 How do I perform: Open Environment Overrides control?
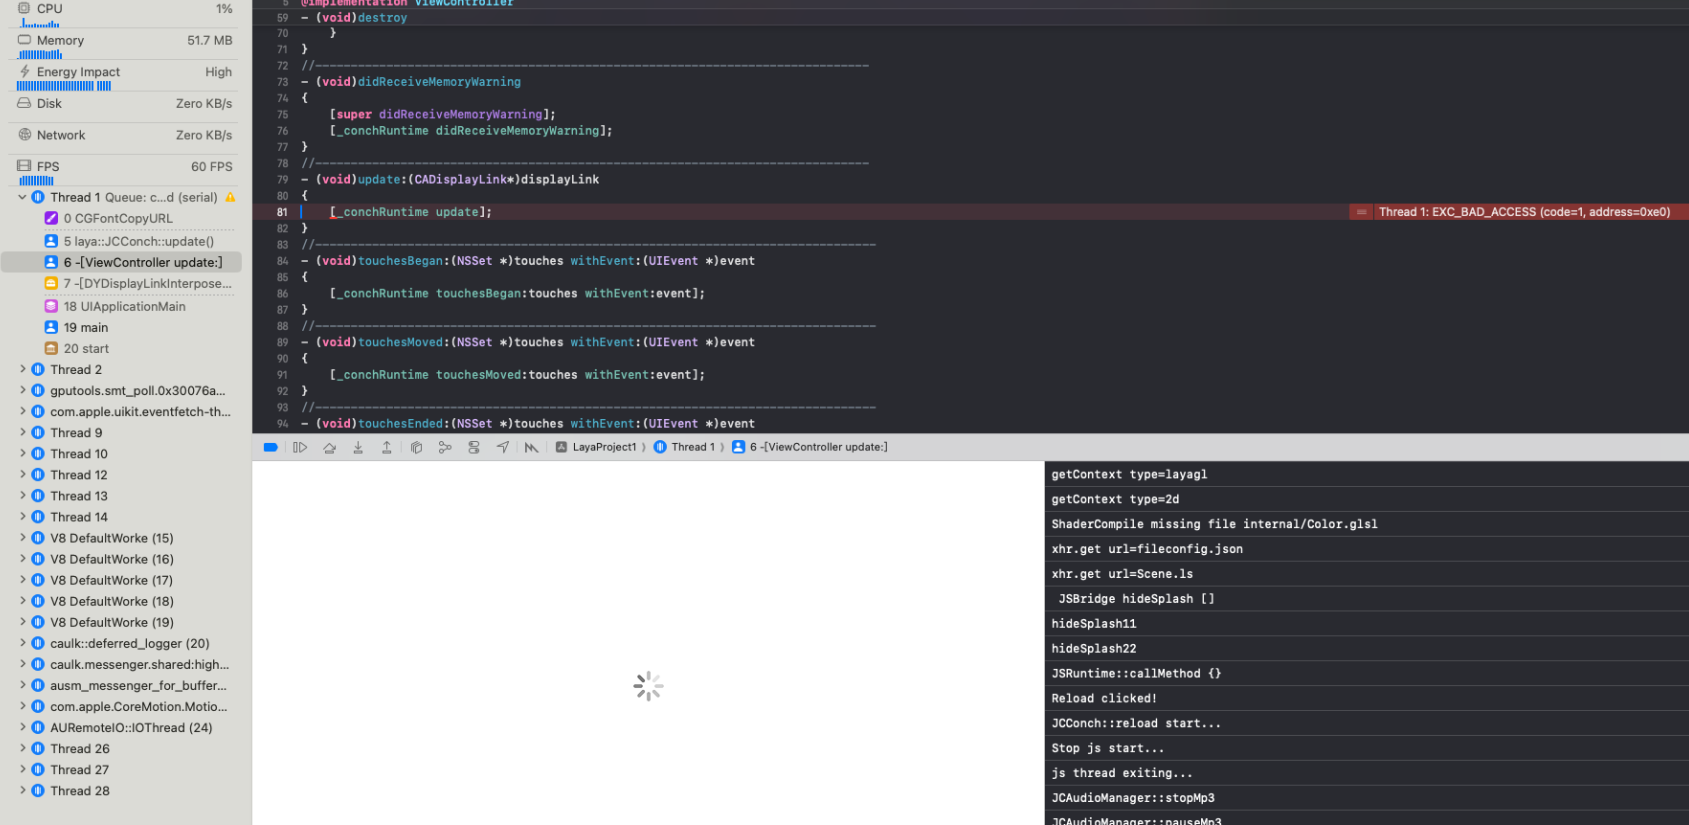coord(474,447)
